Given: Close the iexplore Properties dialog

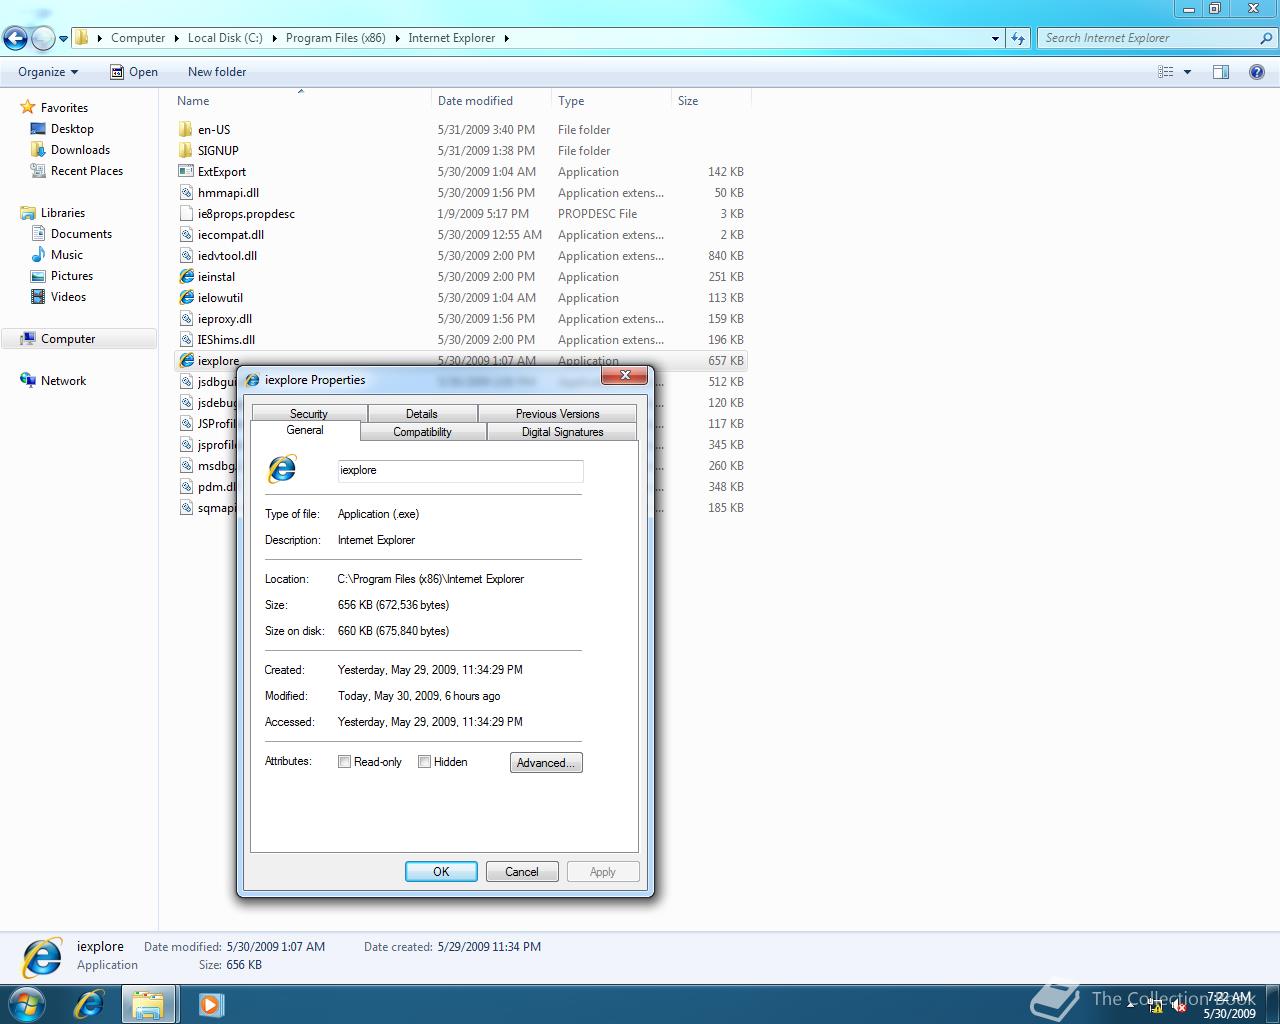Looking at the screenshot, I should pyautogui.click(x=625, y=376).
